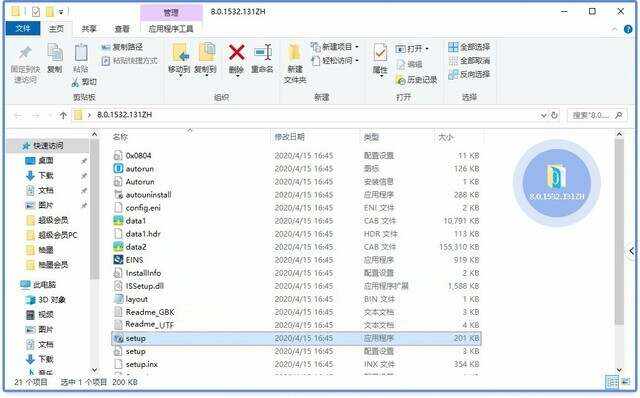Click the Paste shortcut button
Viewport: 640px width, 398px height.
click(x=129, y=61)
